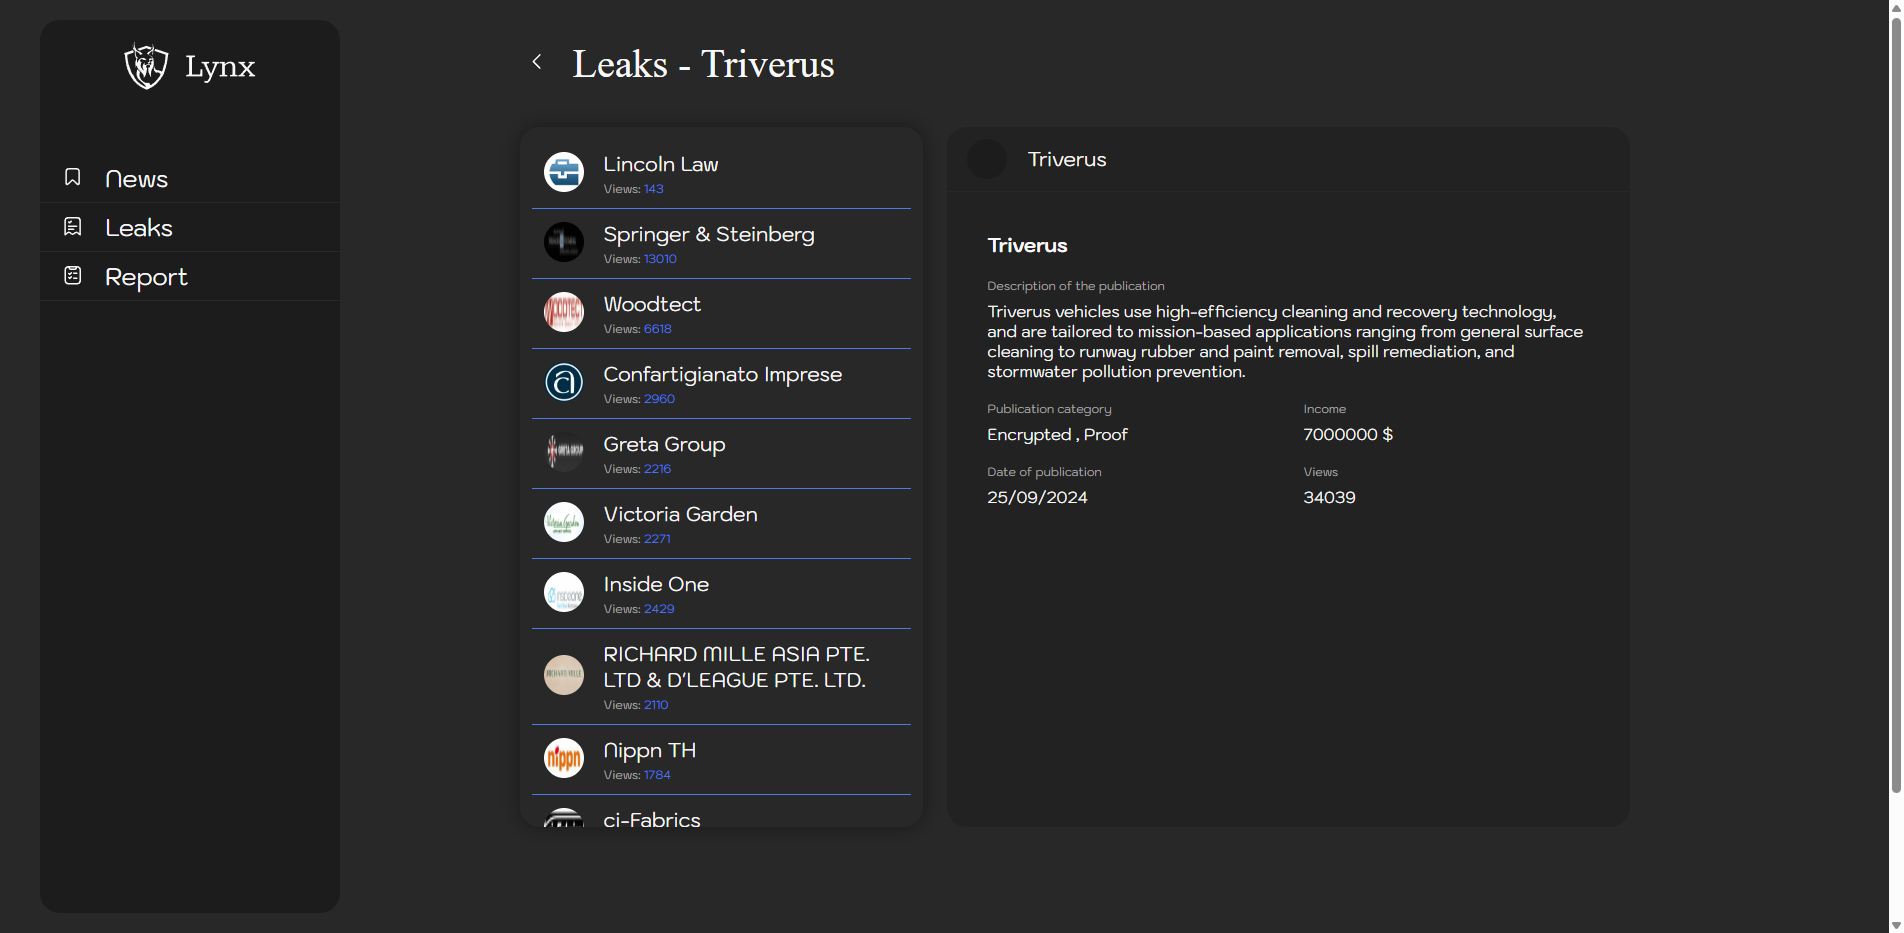Click the Triverus avatar circle in header
The height and width of the screenshot is (933, 1904).
point(987,160)
